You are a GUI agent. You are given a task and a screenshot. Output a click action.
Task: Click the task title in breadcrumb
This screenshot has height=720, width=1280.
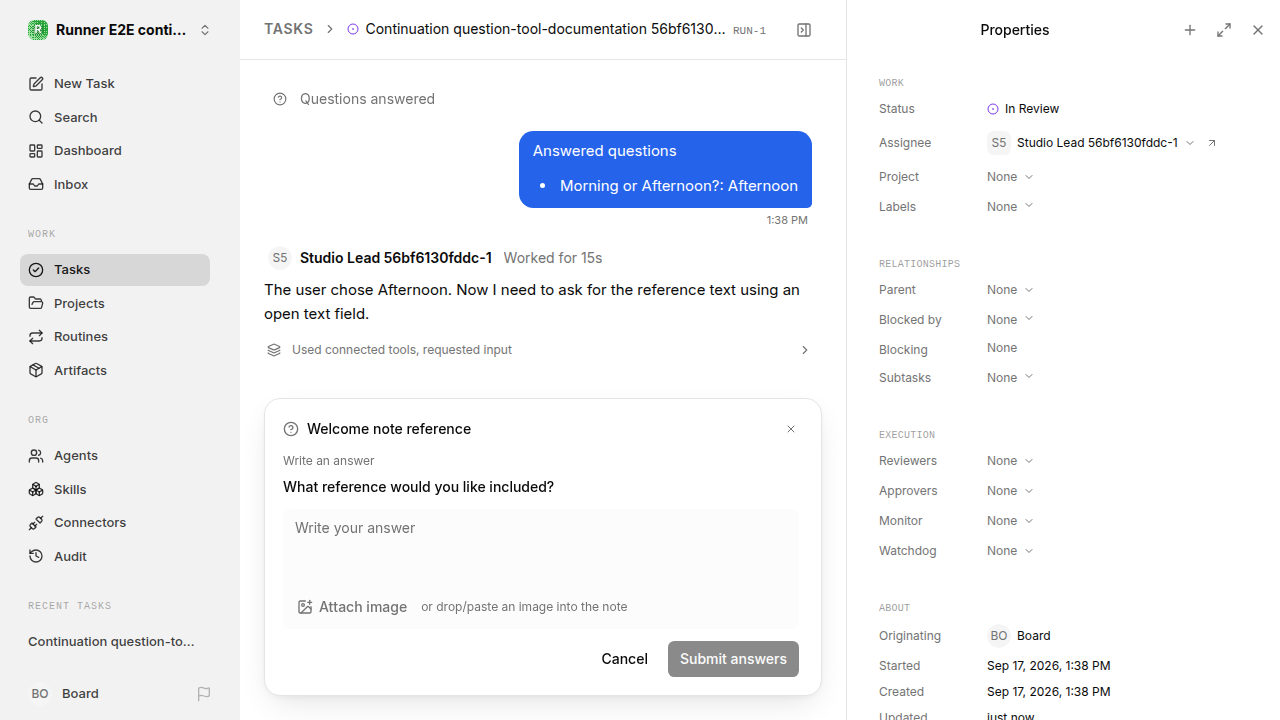point(545,29)
